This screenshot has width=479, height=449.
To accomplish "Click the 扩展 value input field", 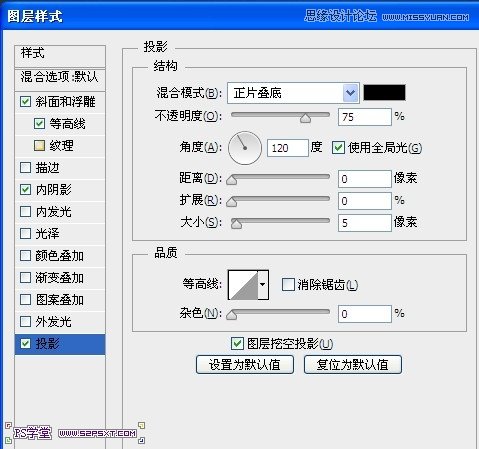I will [365, 201].
